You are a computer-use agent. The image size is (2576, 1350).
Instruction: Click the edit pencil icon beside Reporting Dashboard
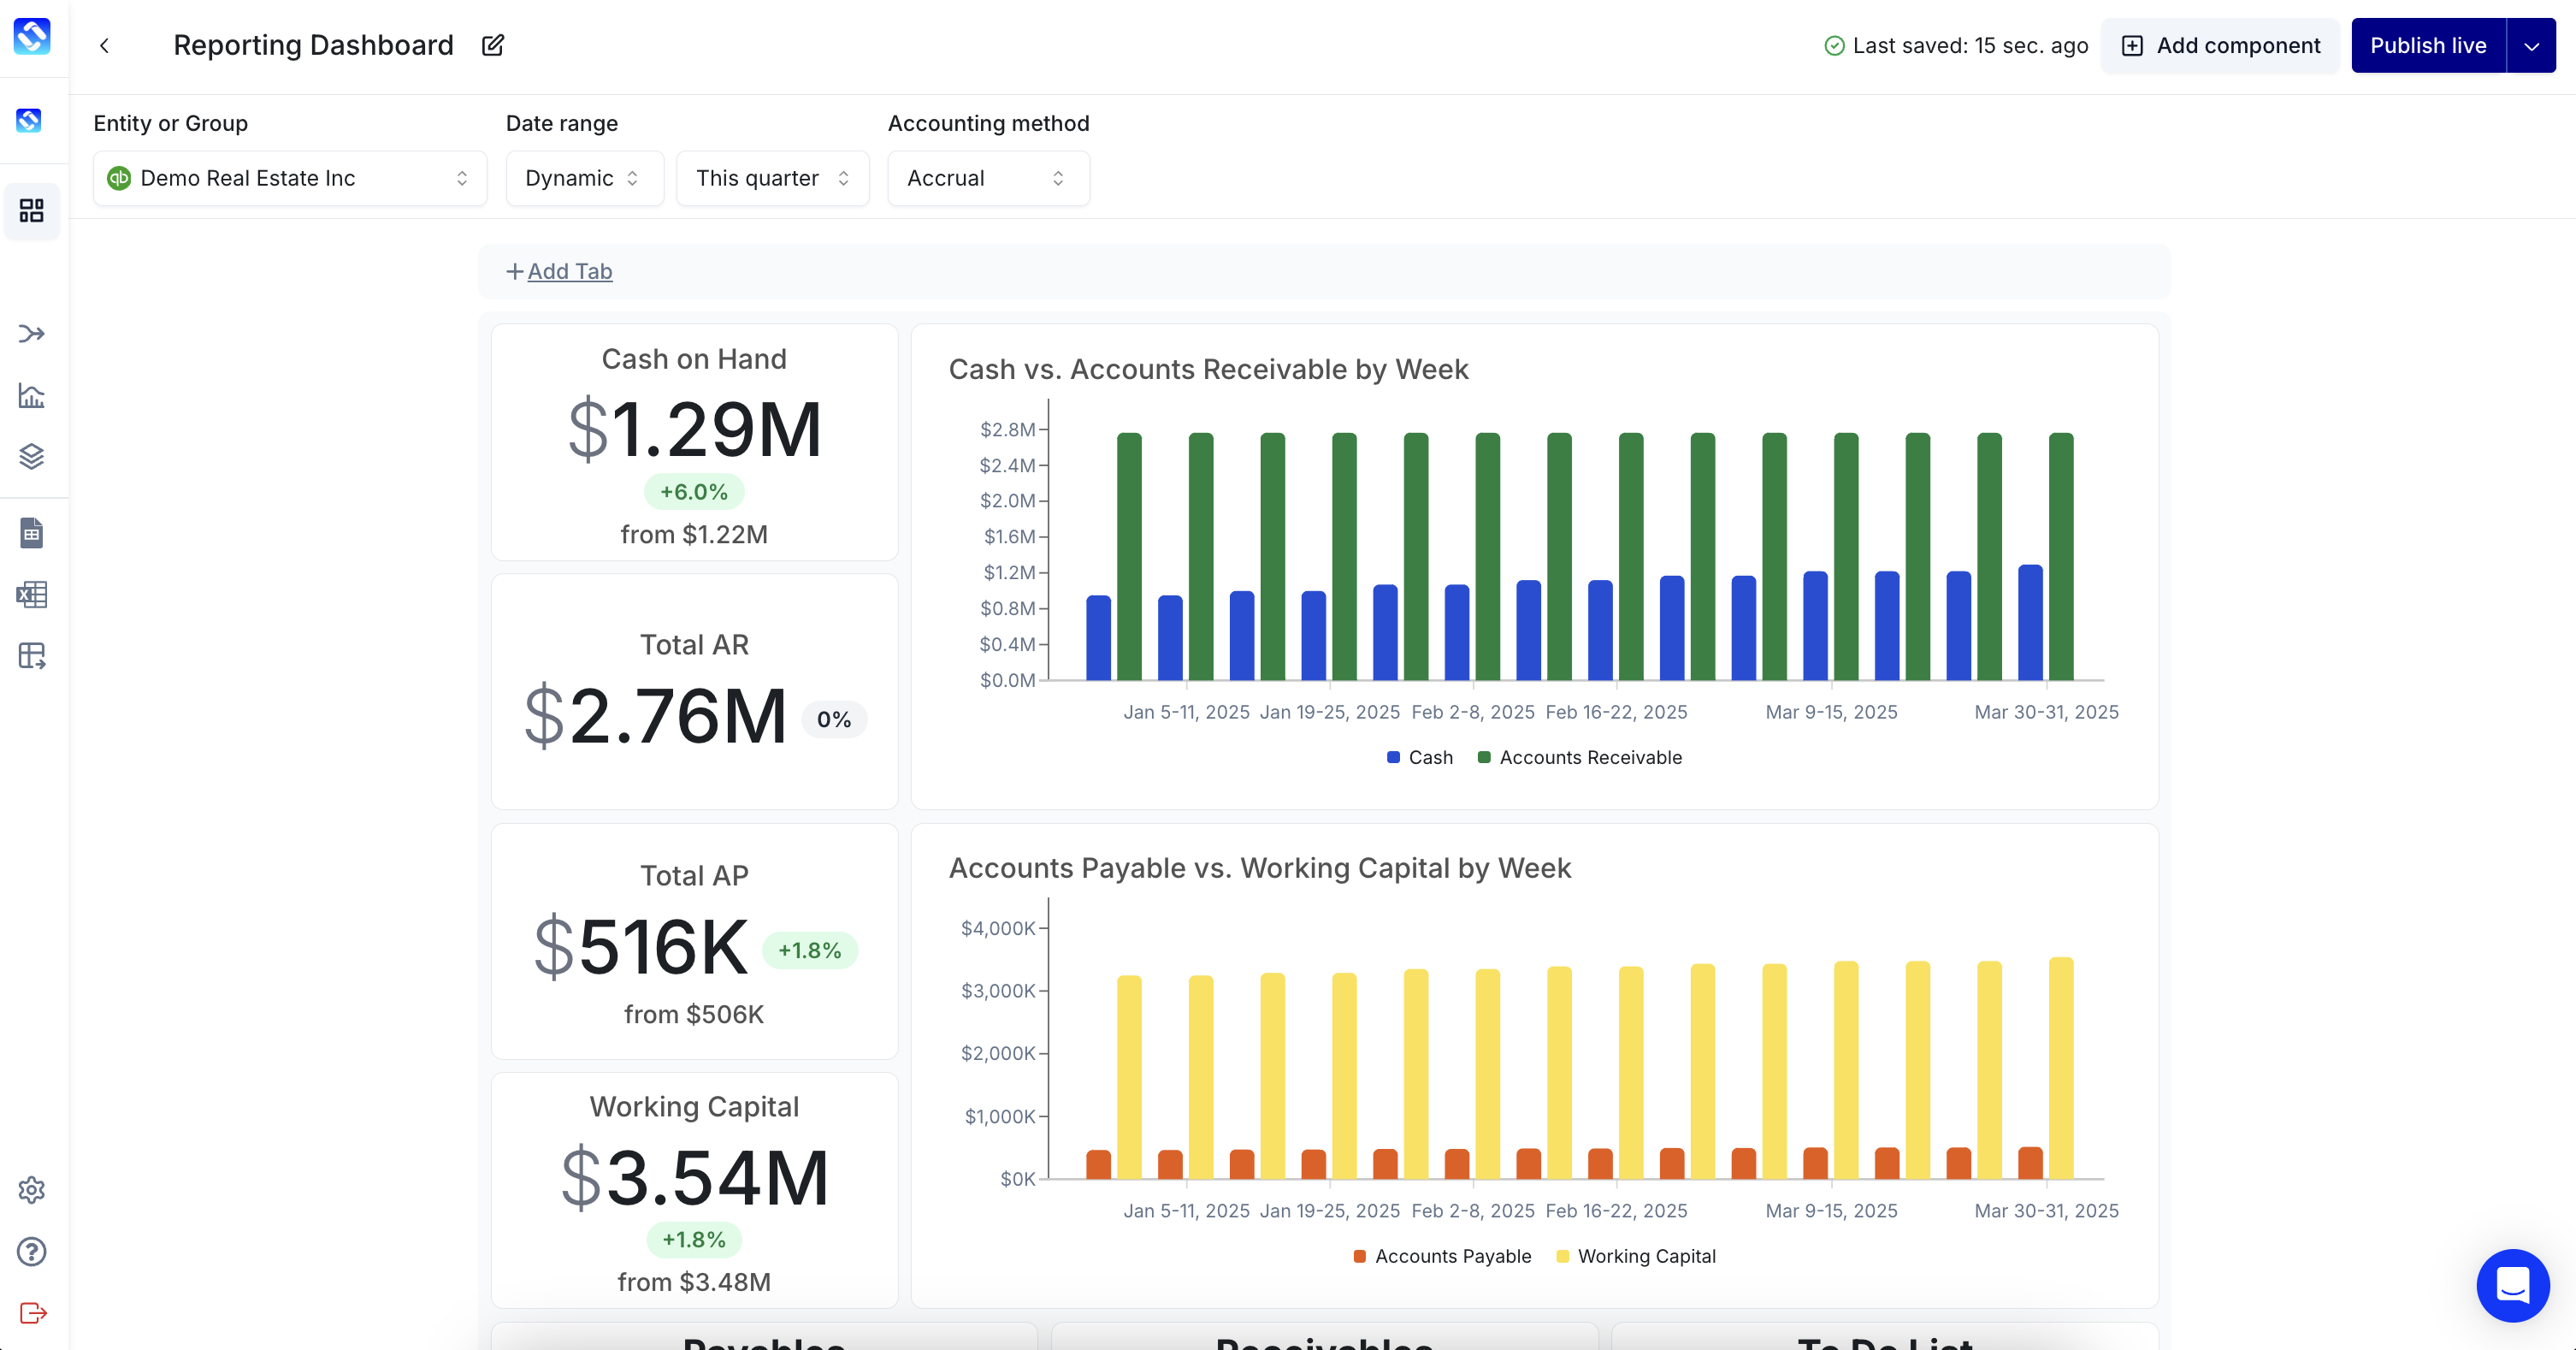pyautogui.click(x=493, y=46)
